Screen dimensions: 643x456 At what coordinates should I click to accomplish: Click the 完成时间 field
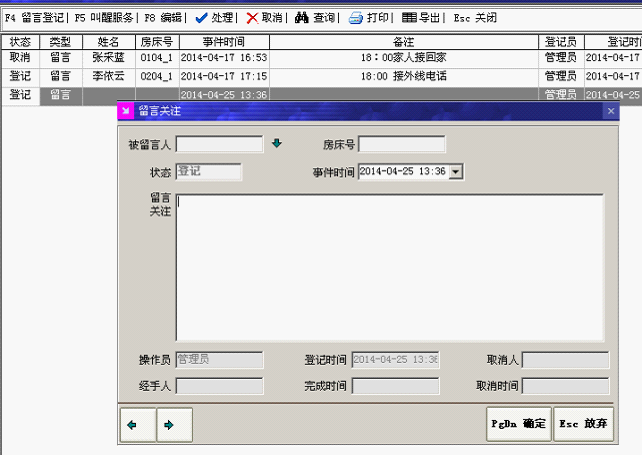(395, 386)
